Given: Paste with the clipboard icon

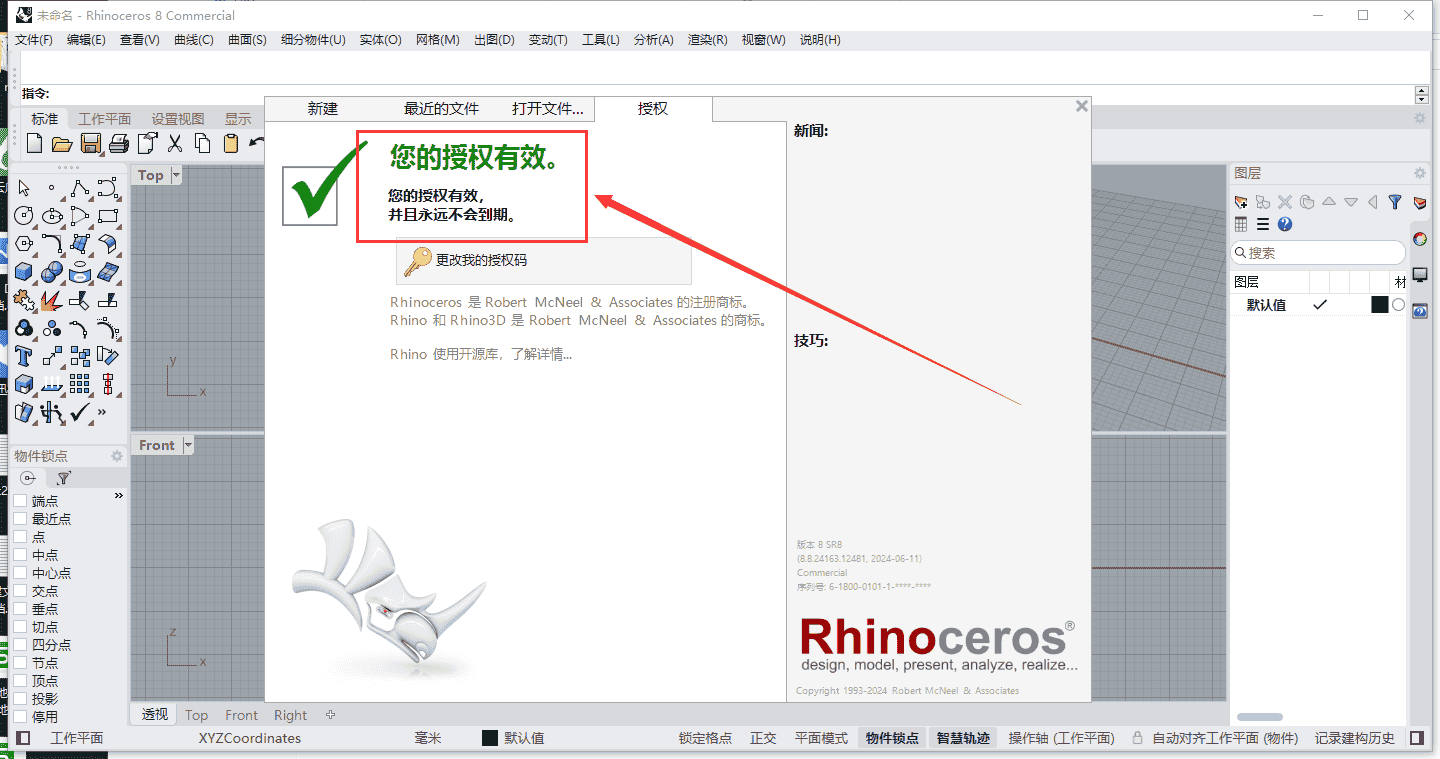Looking at the screenshot, I should (231, 143).
